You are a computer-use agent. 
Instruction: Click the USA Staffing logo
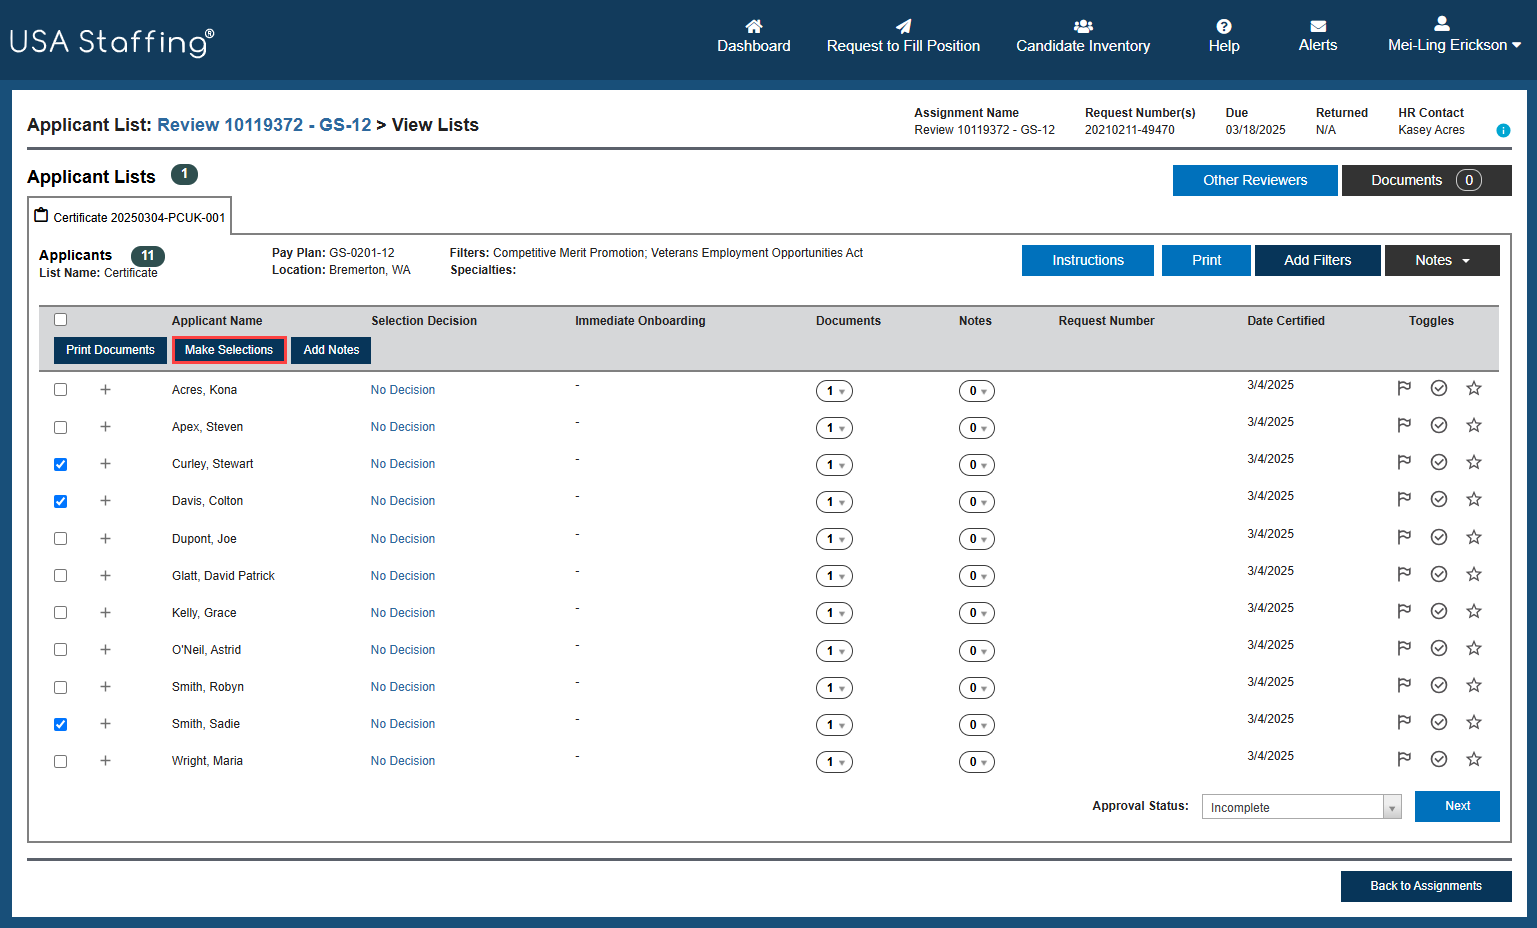pyautogui.click(x=112, y=41)
